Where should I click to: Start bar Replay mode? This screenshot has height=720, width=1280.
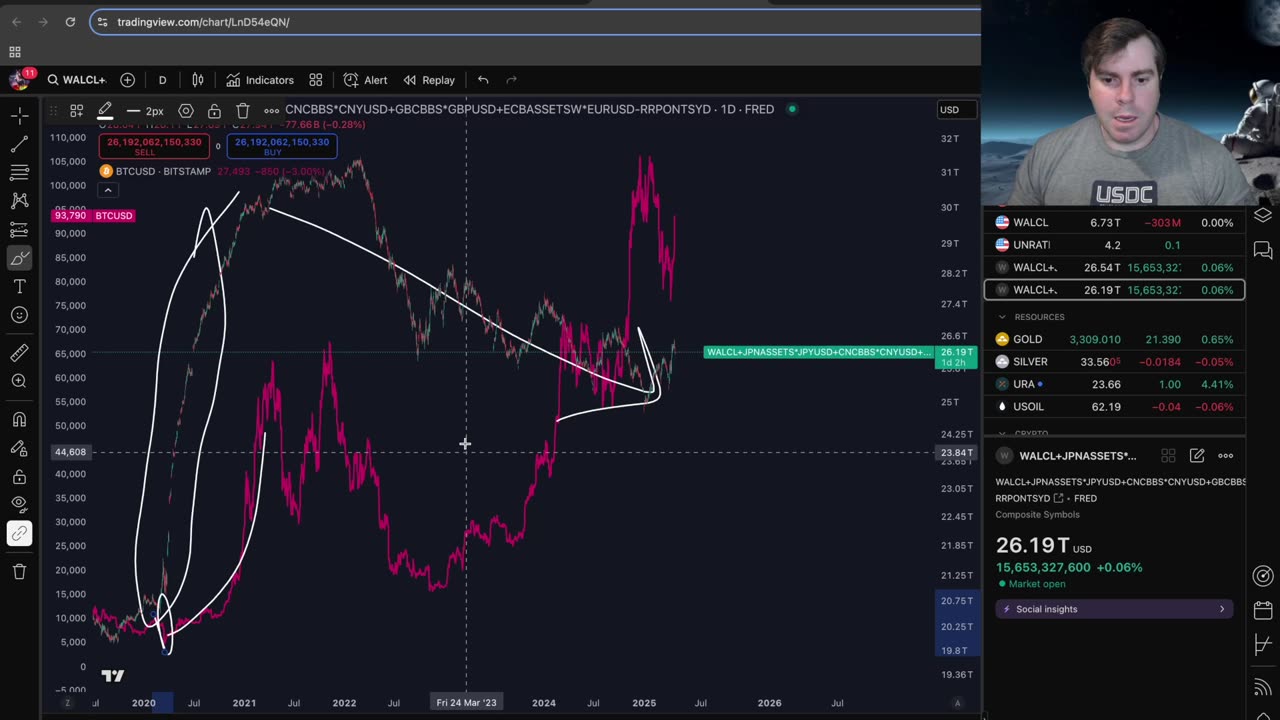coord(429,80)
